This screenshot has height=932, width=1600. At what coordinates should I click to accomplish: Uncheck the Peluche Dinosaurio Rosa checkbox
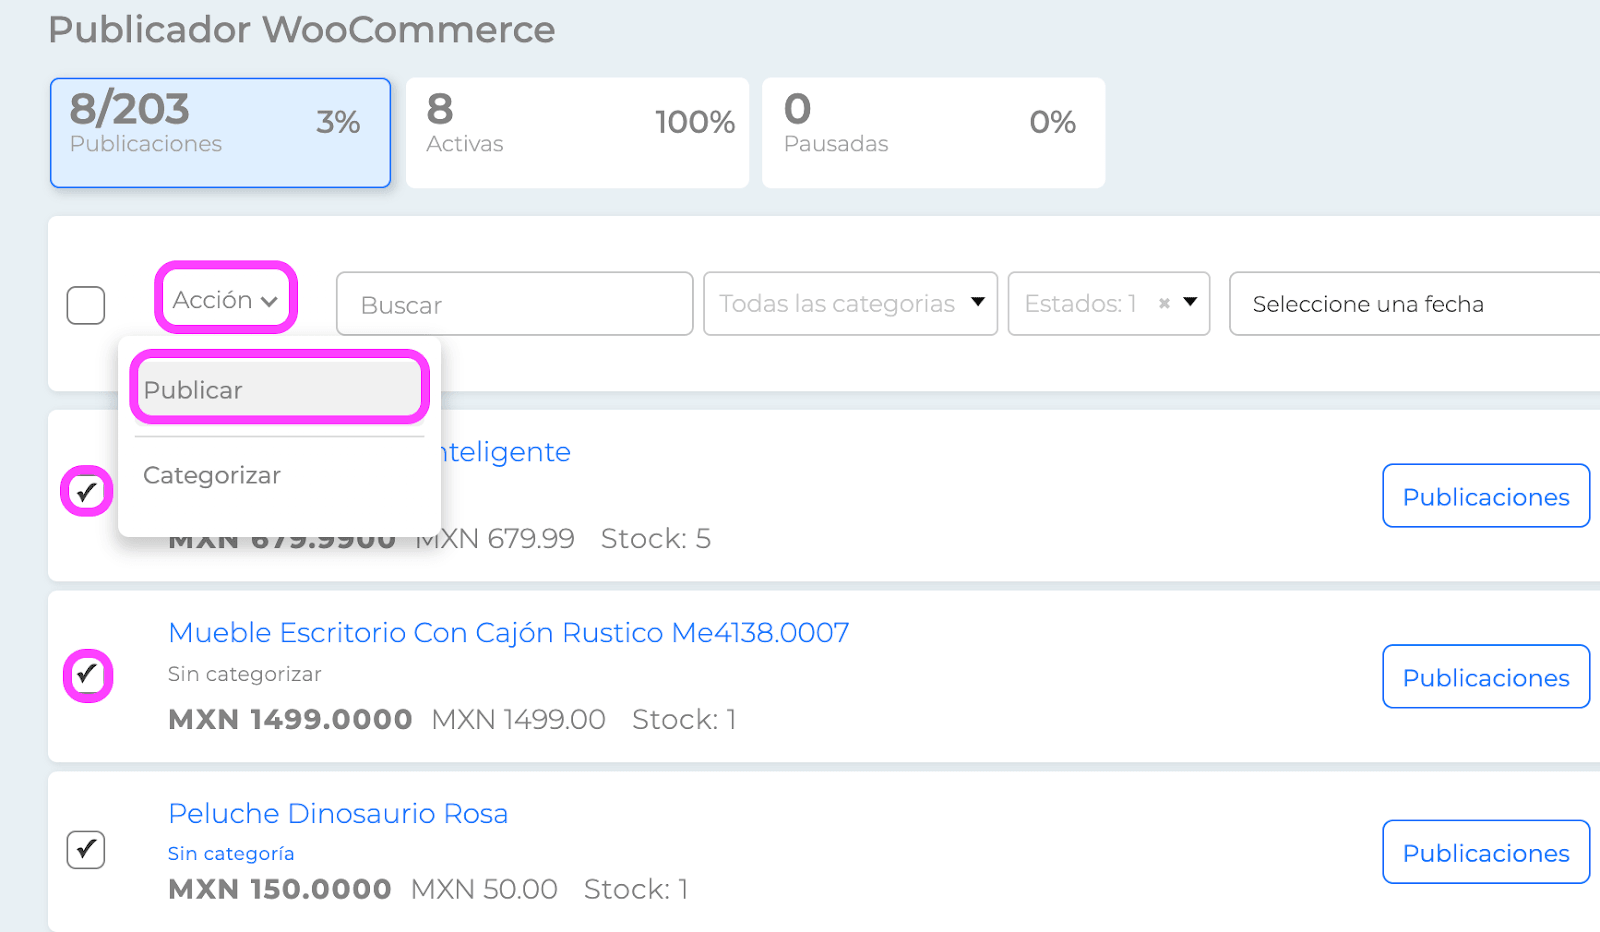(86, 850)
